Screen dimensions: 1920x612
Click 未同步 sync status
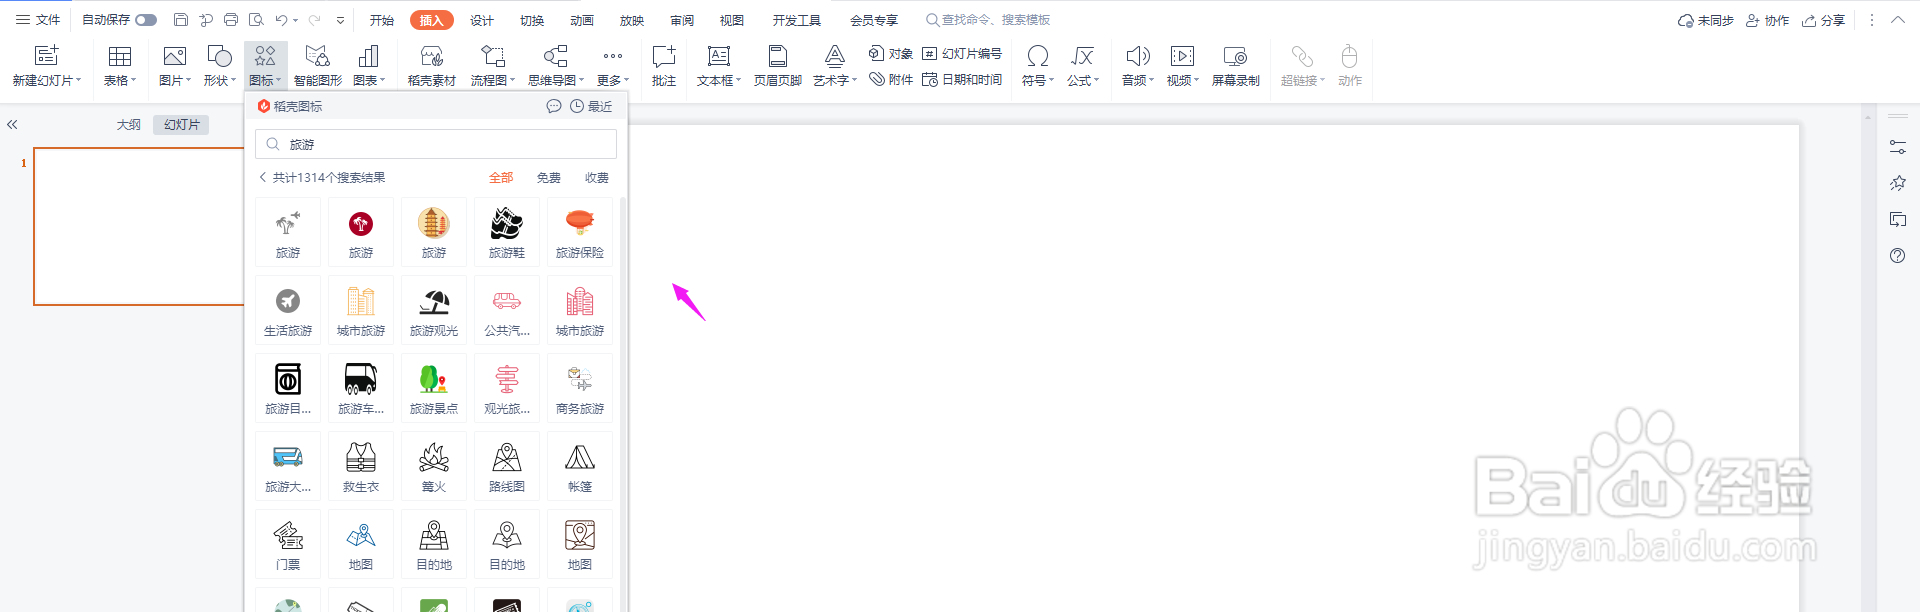pyautogui.click(x=1706, y=20)
